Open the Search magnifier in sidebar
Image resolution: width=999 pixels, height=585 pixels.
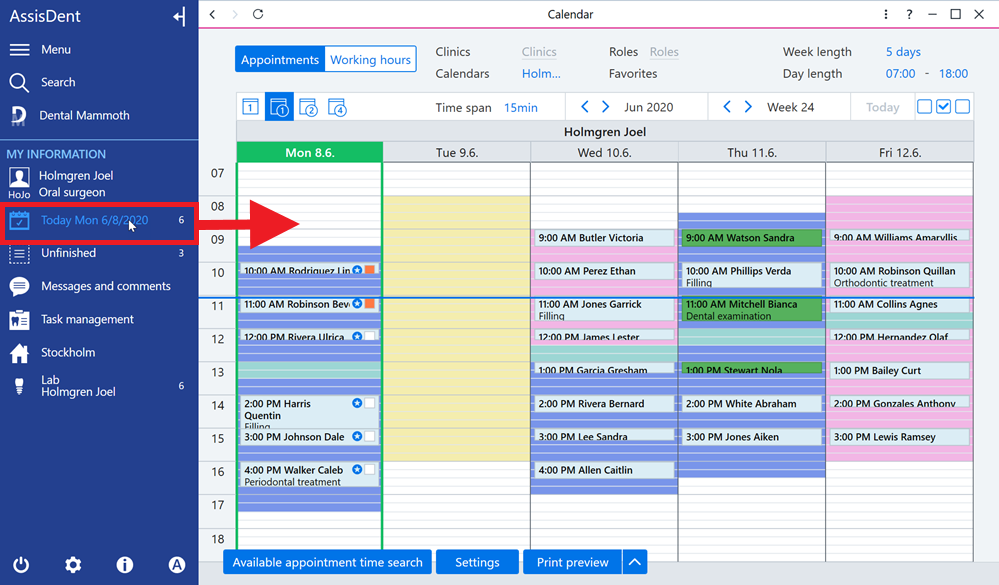tap(19, 82)
